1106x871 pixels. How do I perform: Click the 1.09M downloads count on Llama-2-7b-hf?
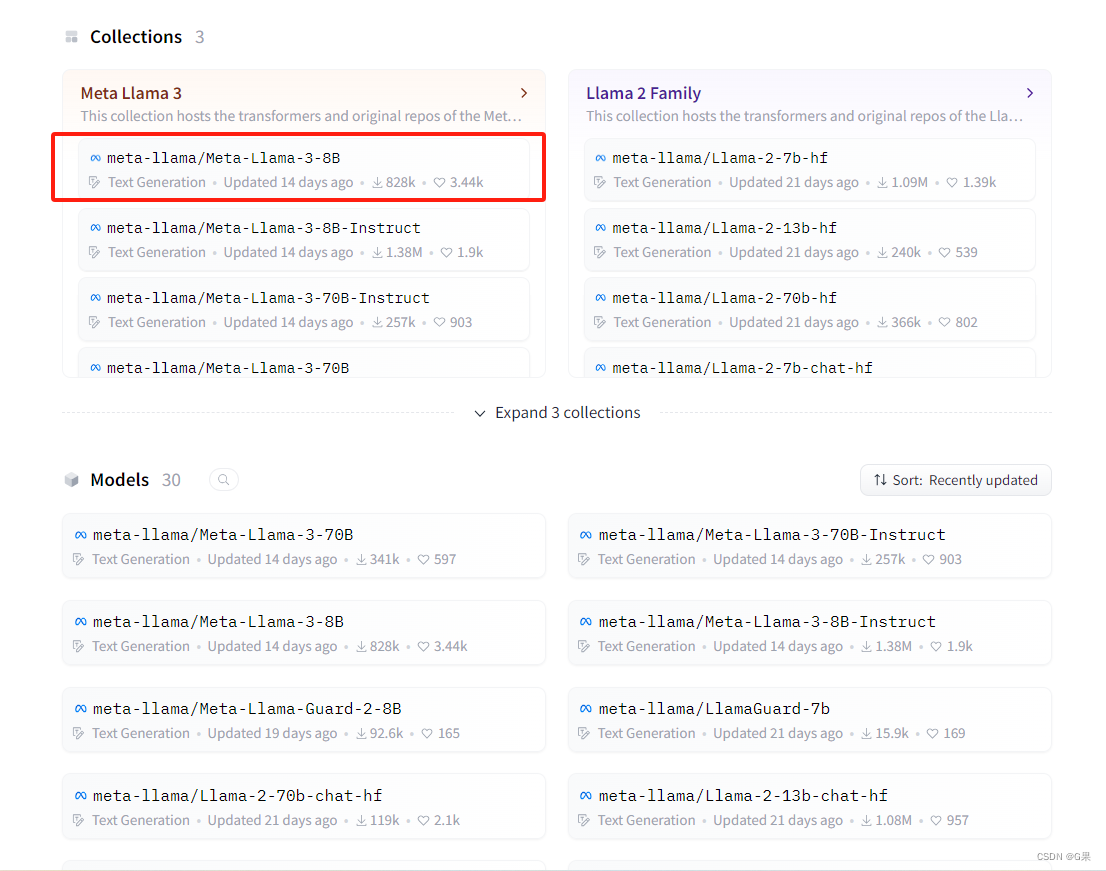tap(910, 183)
